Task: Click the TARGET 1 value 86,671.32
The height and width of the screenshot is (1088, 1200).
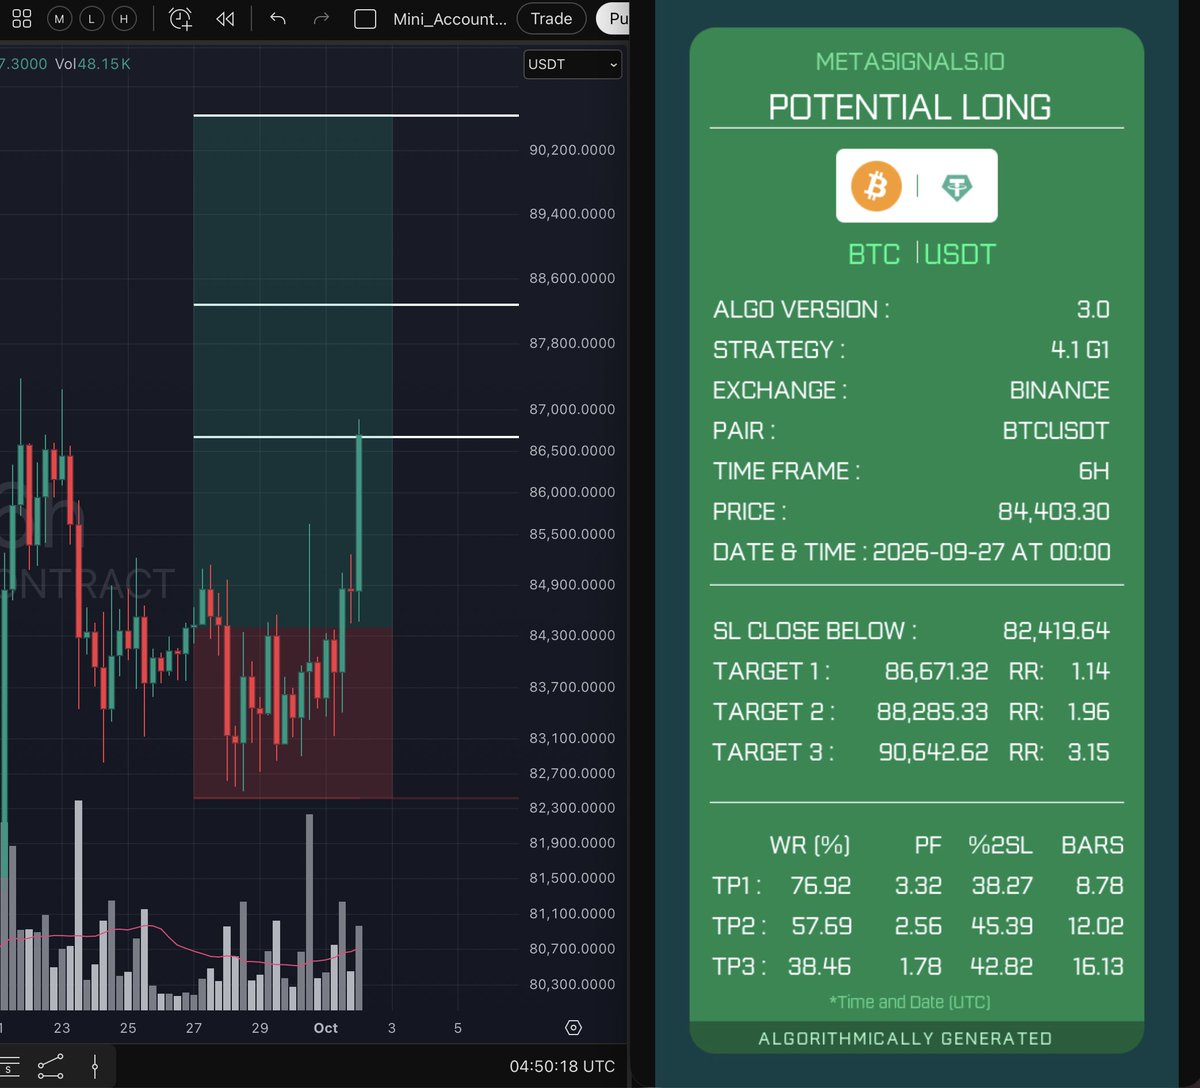Action: click(x=937, y=671)
